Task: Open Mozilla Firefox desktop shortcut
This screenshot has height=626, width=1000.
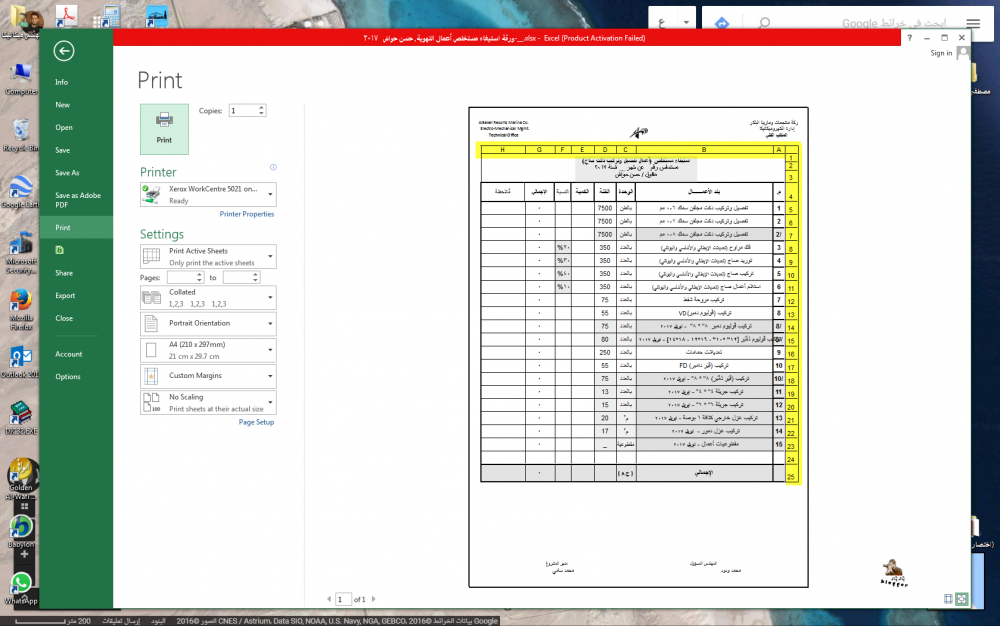Action: coord(21,310)
